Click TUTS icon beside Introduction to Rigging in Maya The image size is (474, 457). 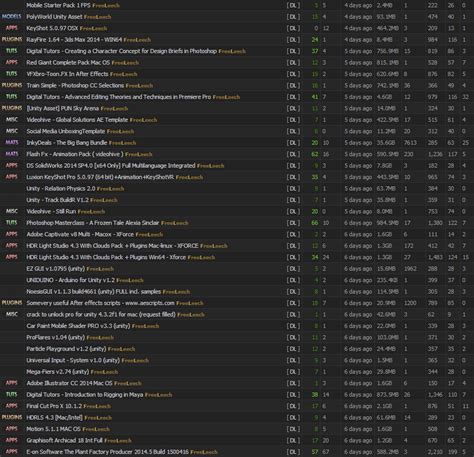[x=11, y=394]
